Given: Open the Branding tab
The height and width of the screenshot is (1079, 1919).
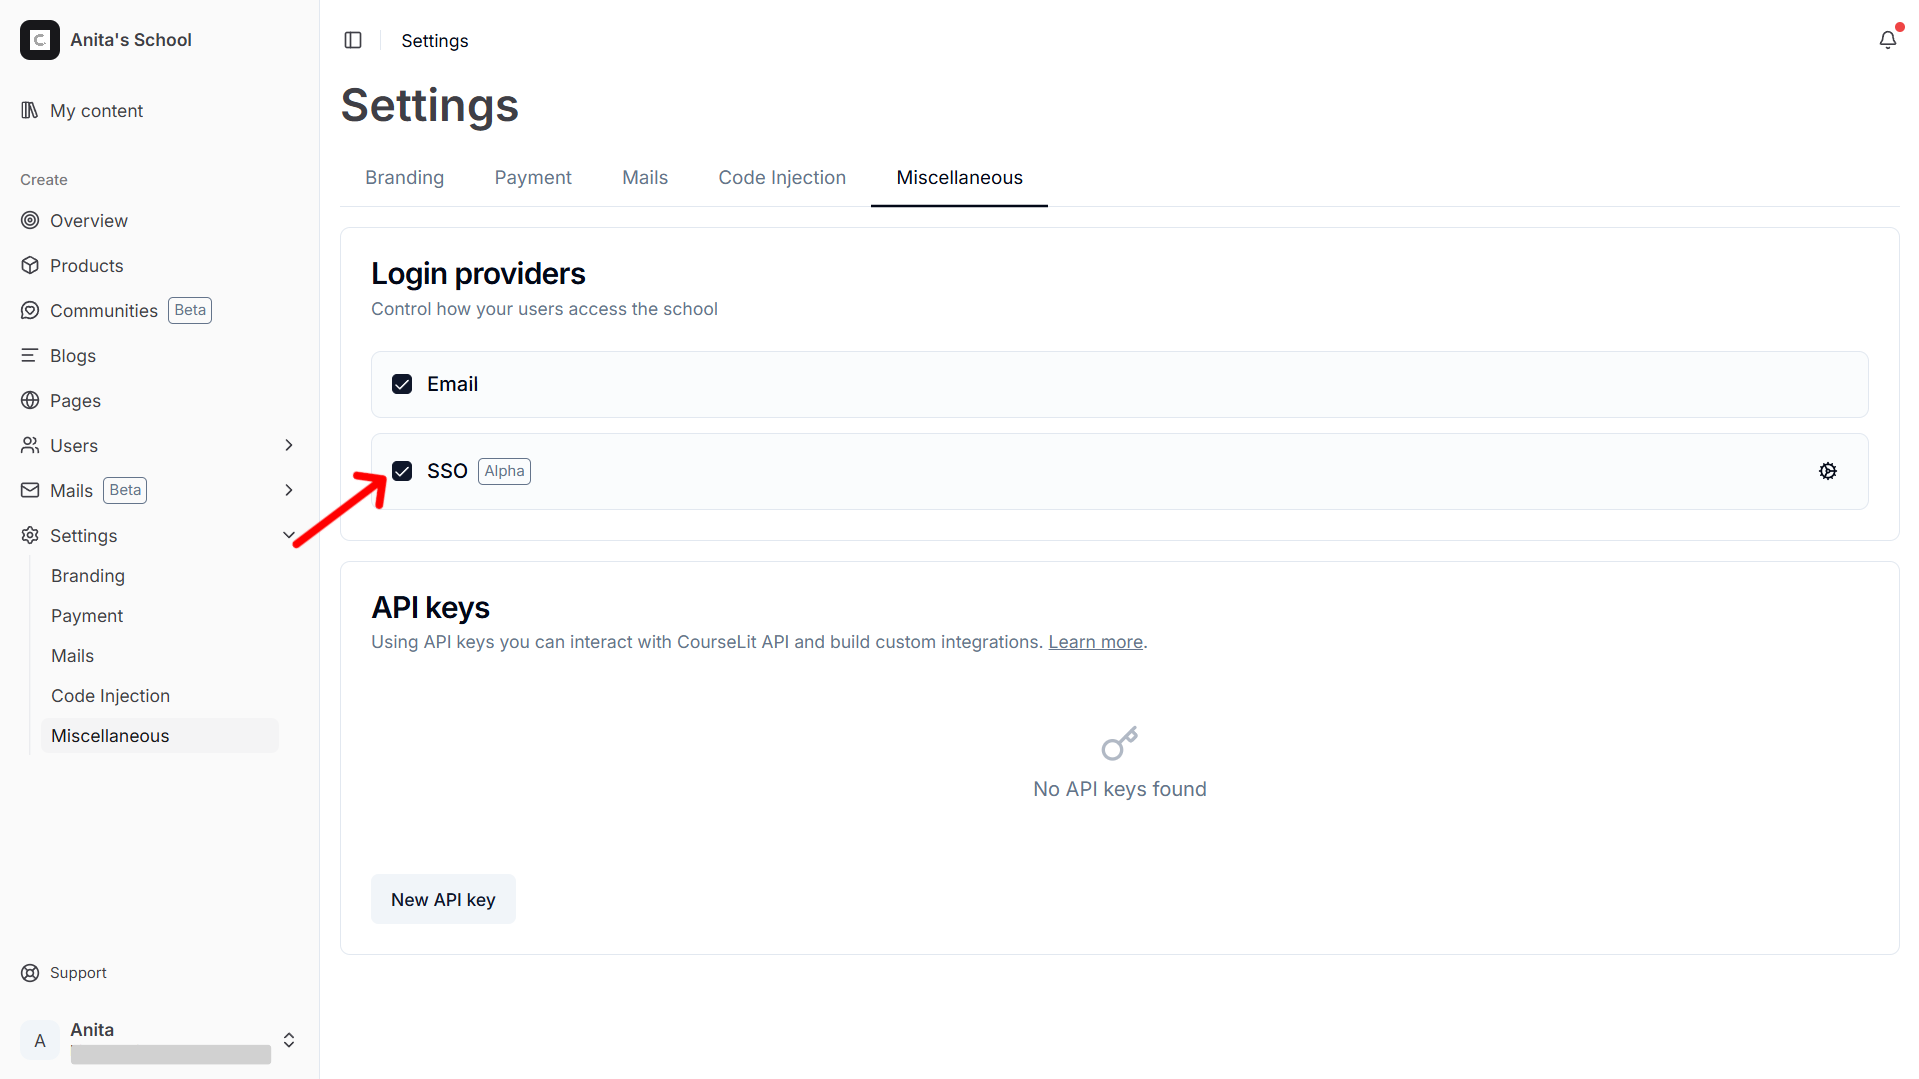Looking at the screenshot, I should coord(404,177).
